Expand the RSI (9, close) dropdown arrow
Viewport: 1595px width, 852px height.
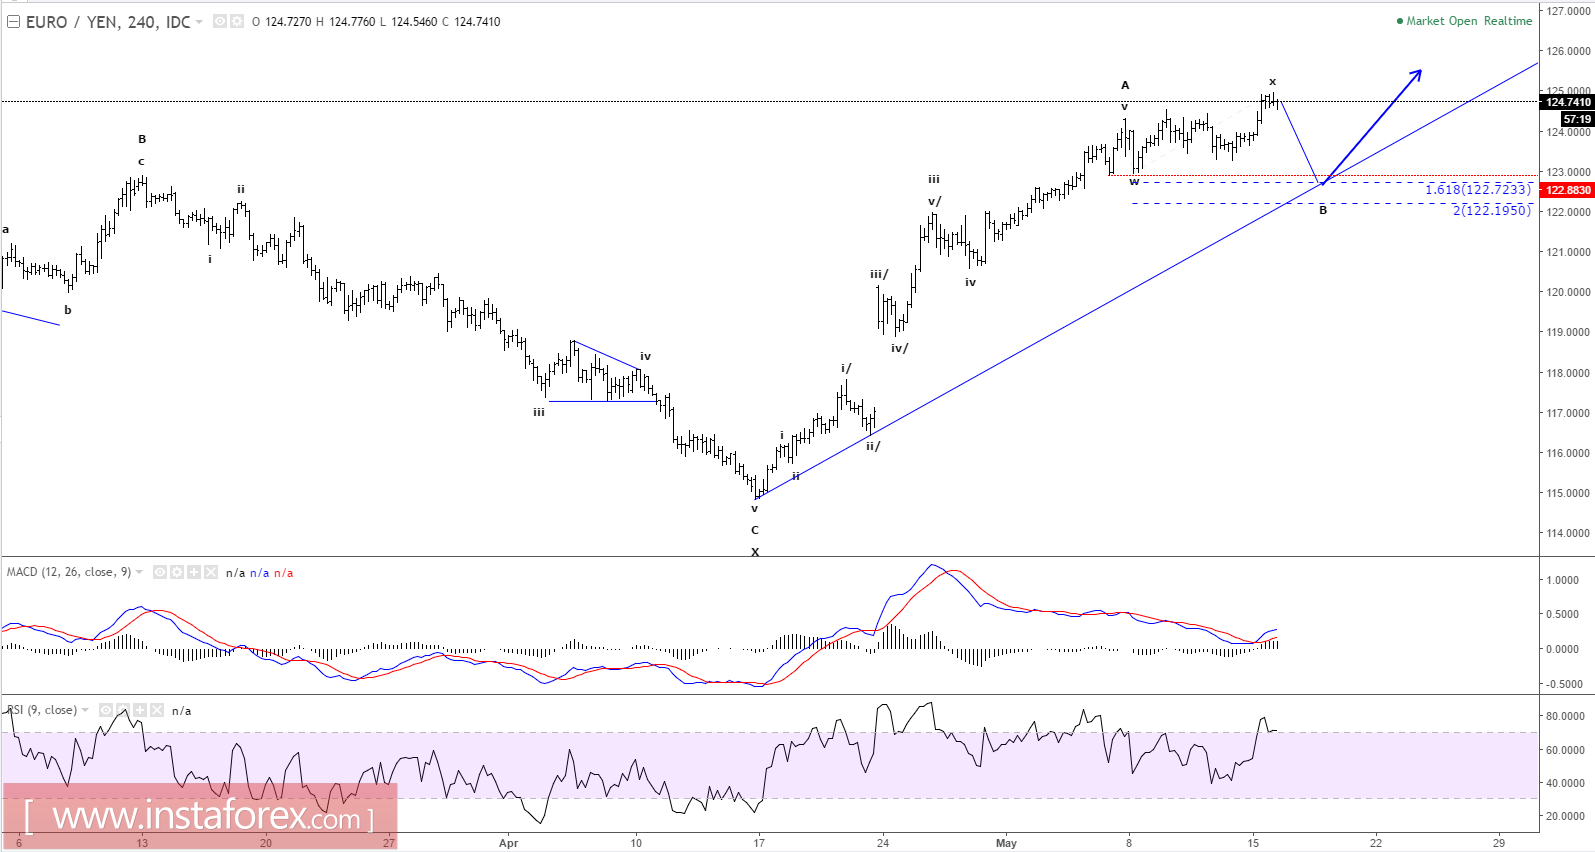(x=86, y=711)
